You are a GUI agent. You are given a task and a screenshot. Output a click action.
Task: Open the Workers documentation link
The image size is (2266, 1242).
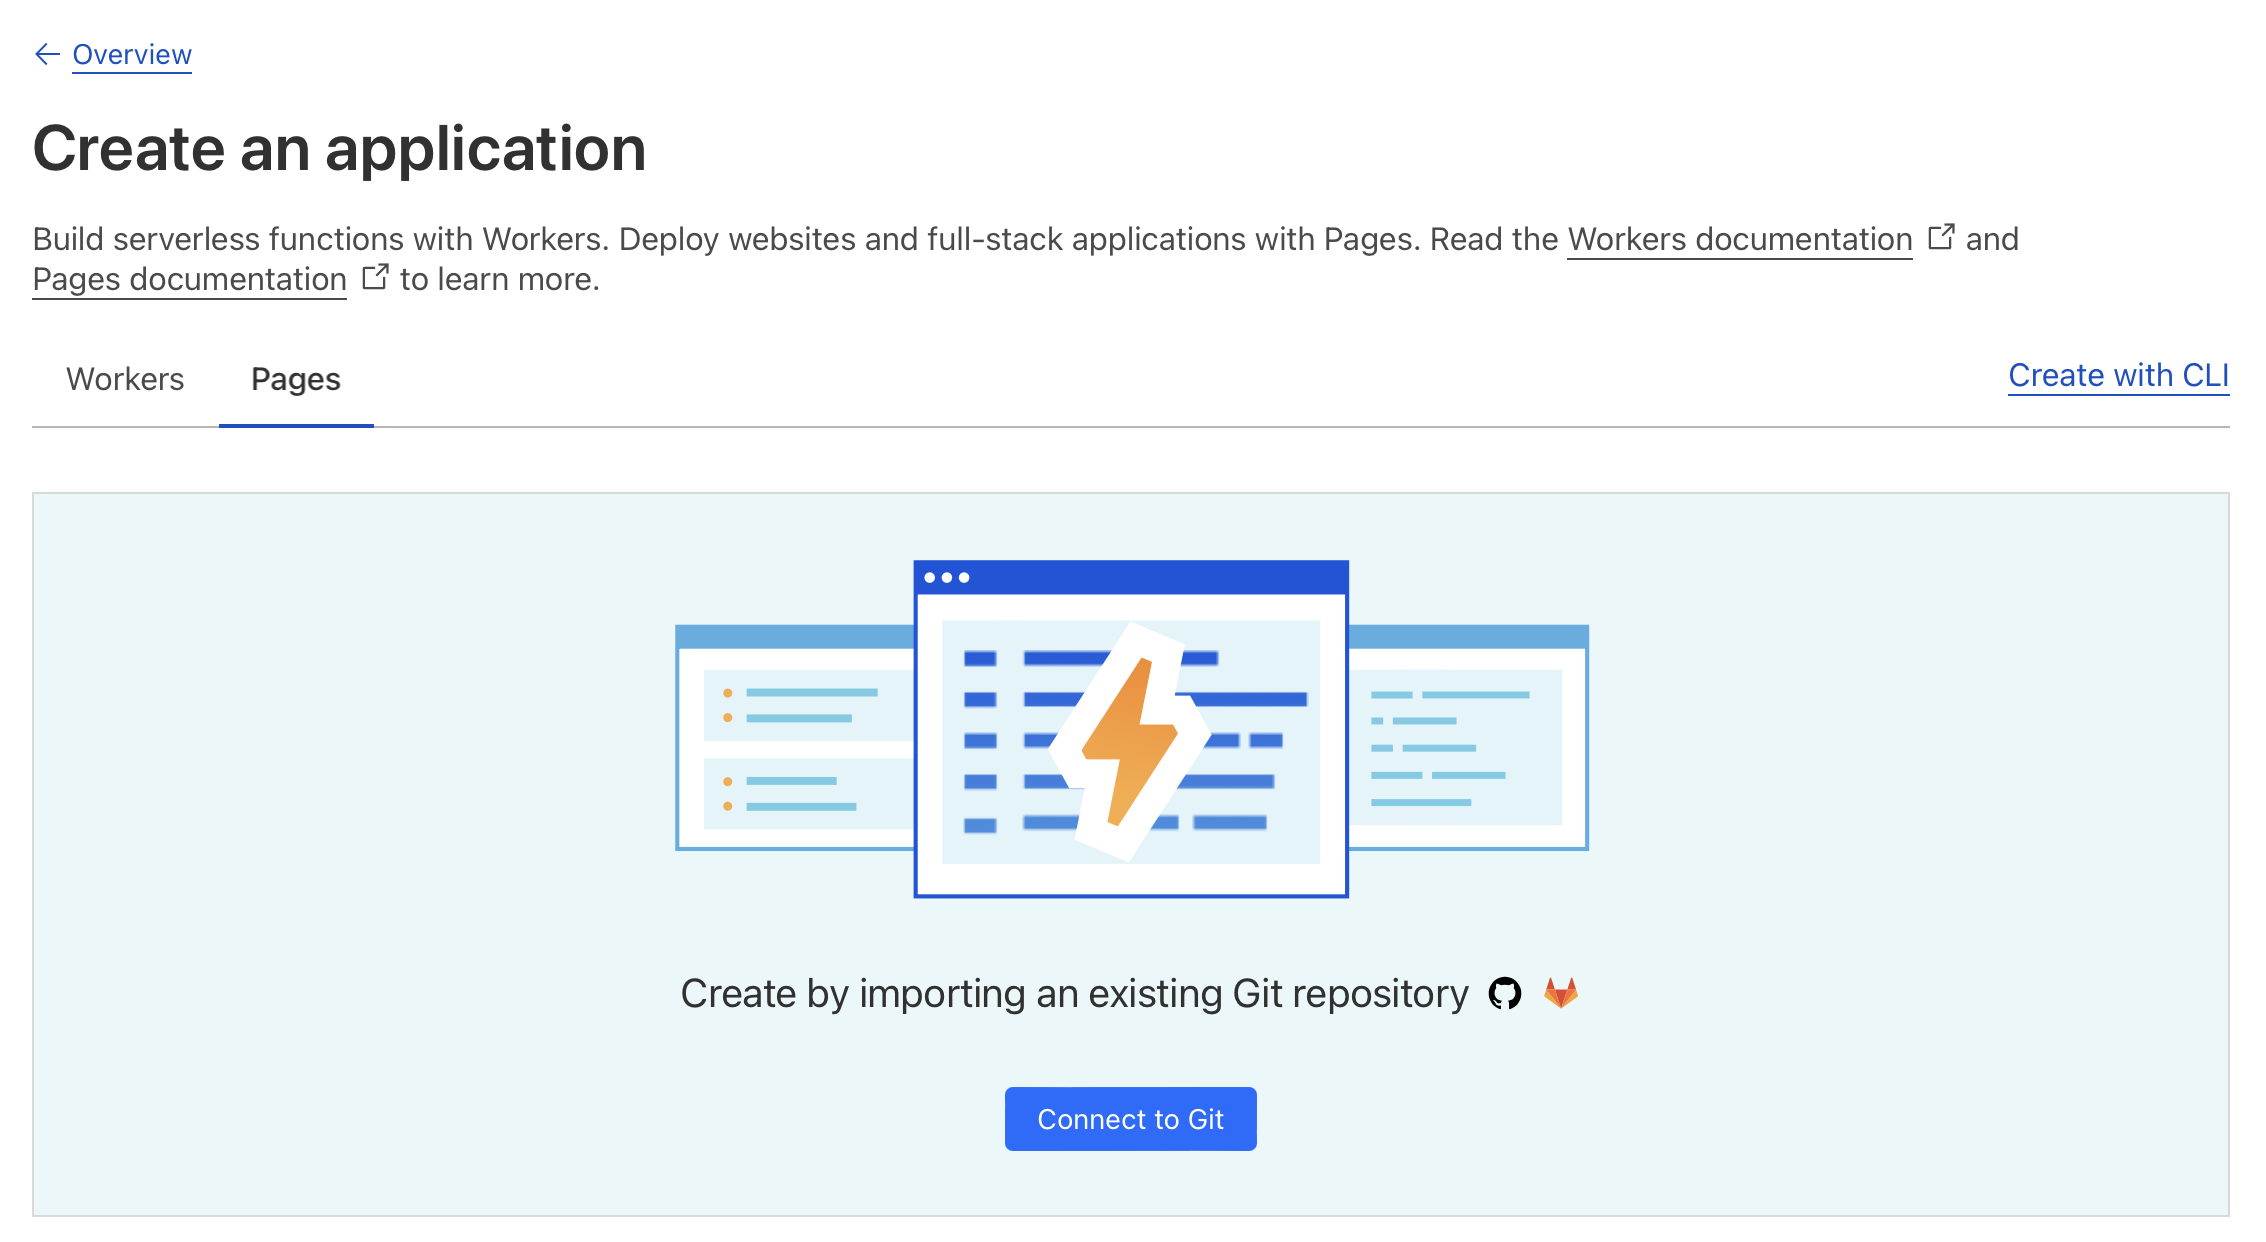1739,239
